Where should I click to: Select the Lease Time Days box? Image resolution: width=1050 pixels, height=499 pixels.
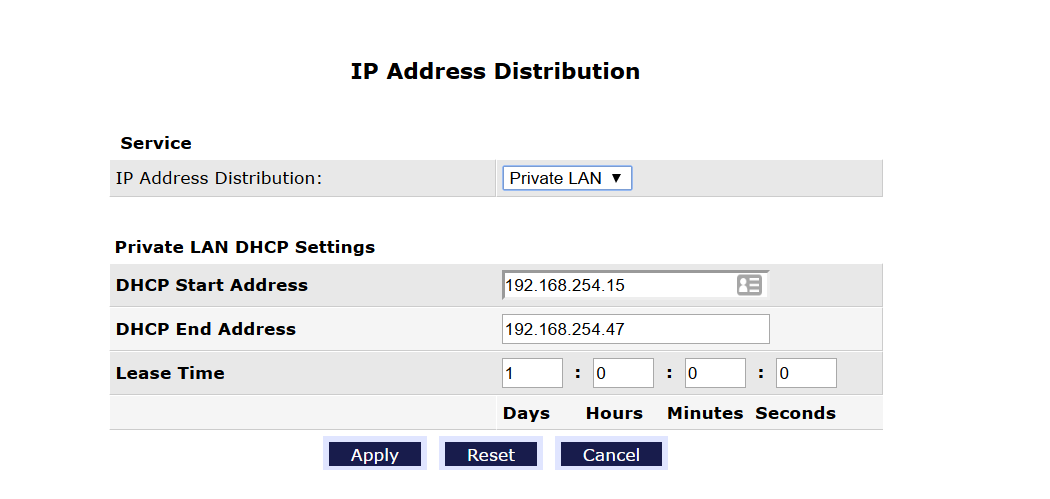532,373
